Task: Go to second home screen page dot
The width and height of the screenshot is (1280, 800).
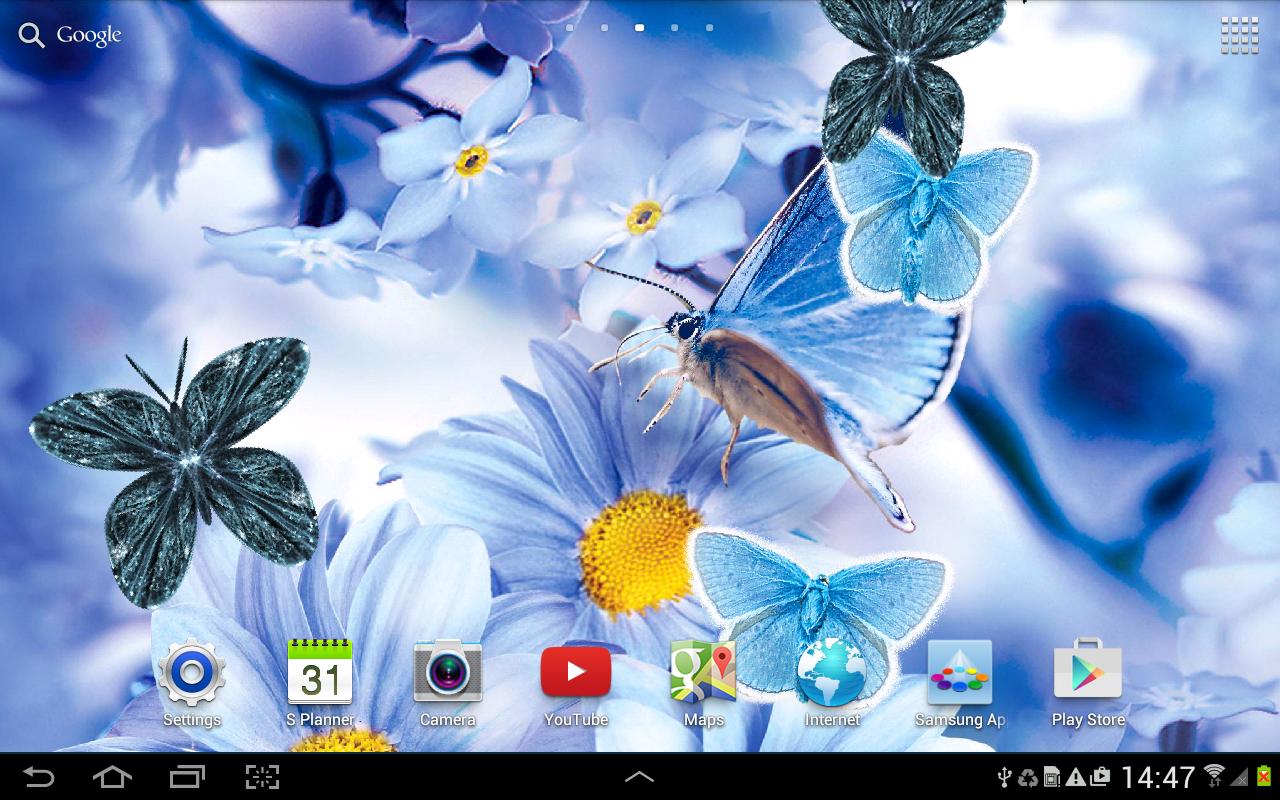Action: coord(605,28)
